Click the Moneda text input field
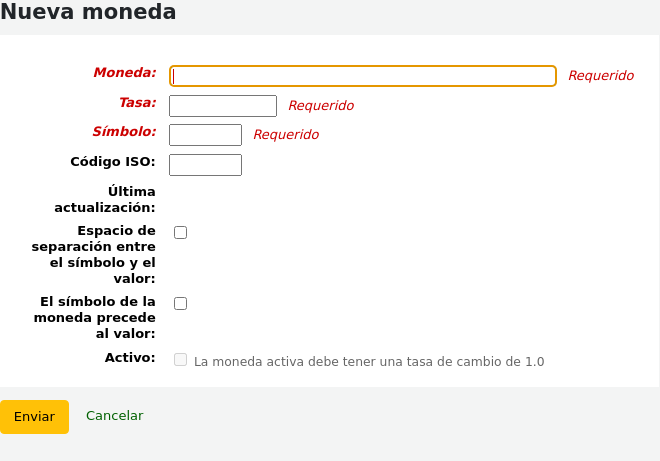 coord(363,76)
